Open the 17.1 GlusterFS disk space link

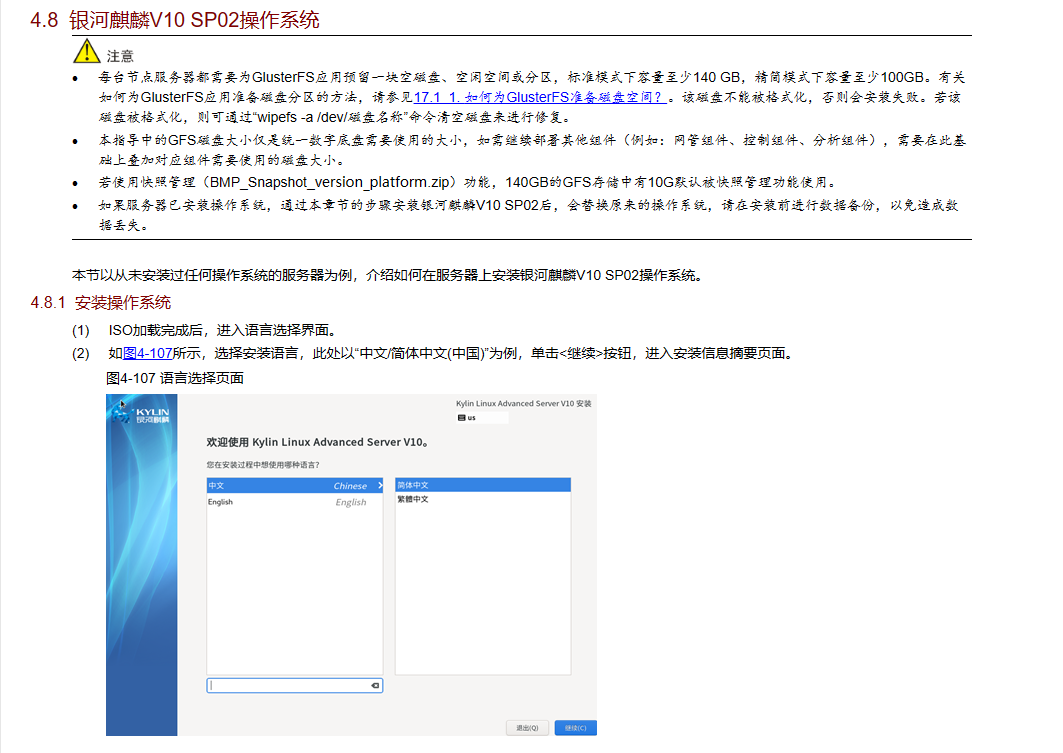540,97
